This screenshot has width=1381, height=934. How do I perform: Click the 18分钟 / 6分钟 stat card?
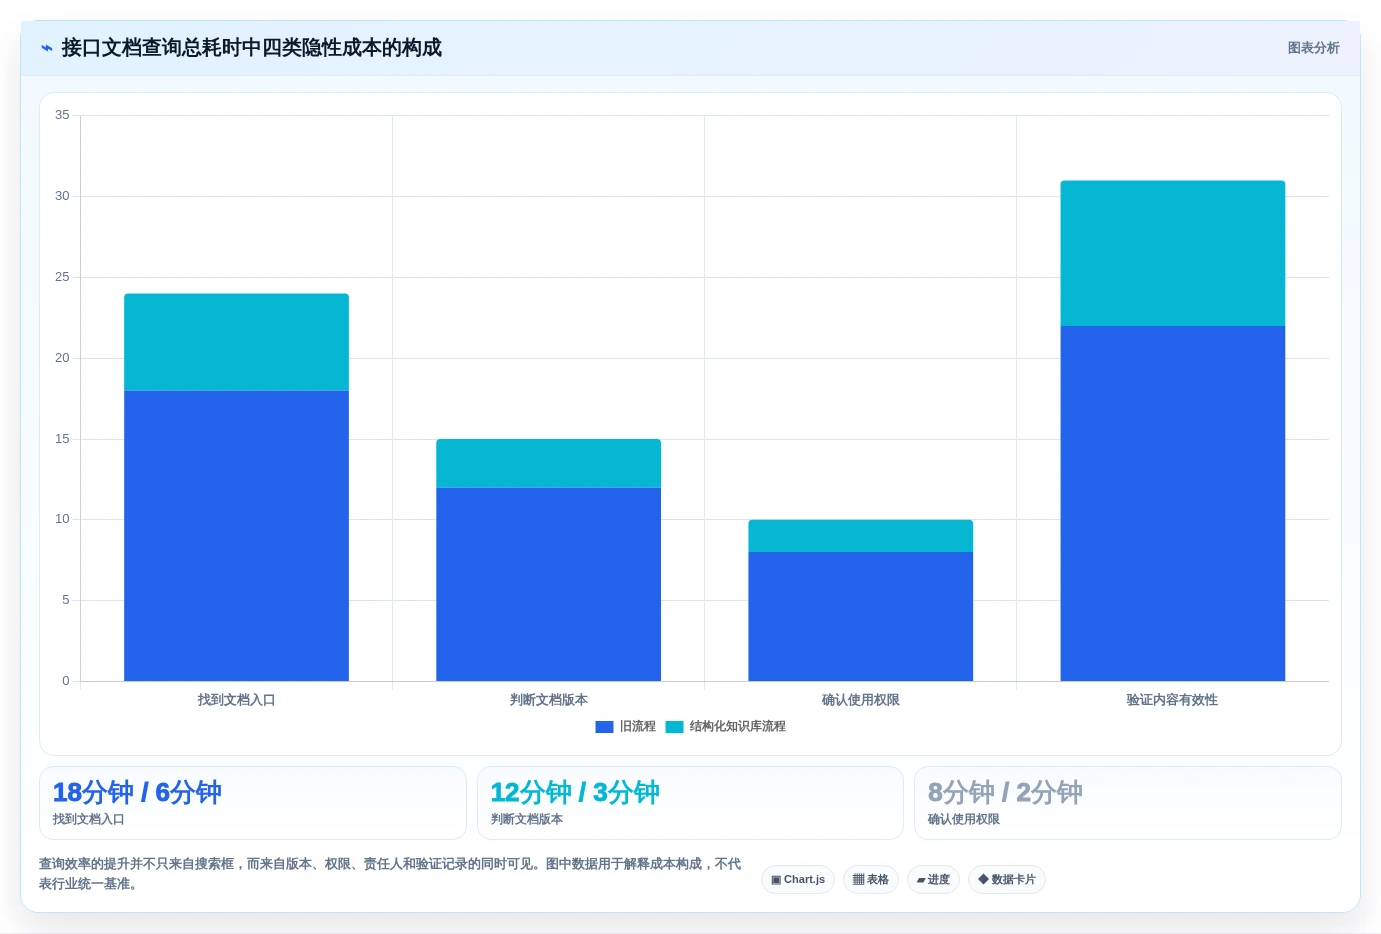click(x=253, y=803)
